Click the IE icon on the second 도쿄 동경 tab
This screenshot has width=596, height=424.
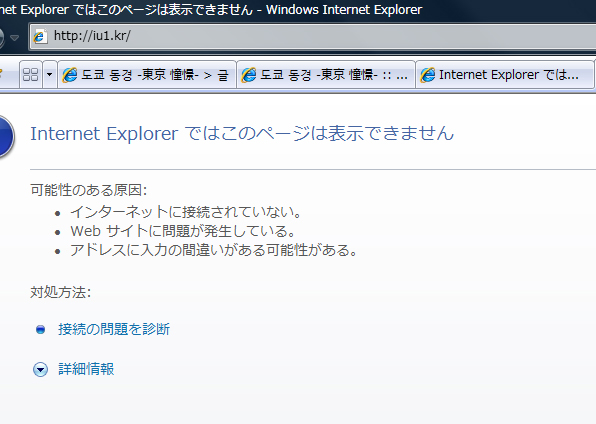pos(249,75)
